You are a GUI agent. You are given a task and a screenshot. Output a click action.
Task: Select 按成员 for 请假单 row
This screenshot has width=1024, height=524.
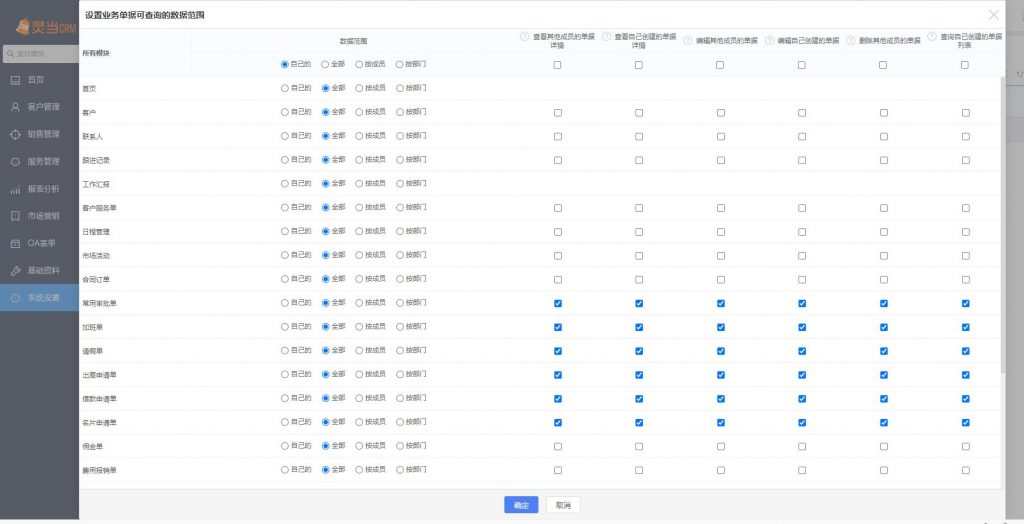[x=359, y=350]
